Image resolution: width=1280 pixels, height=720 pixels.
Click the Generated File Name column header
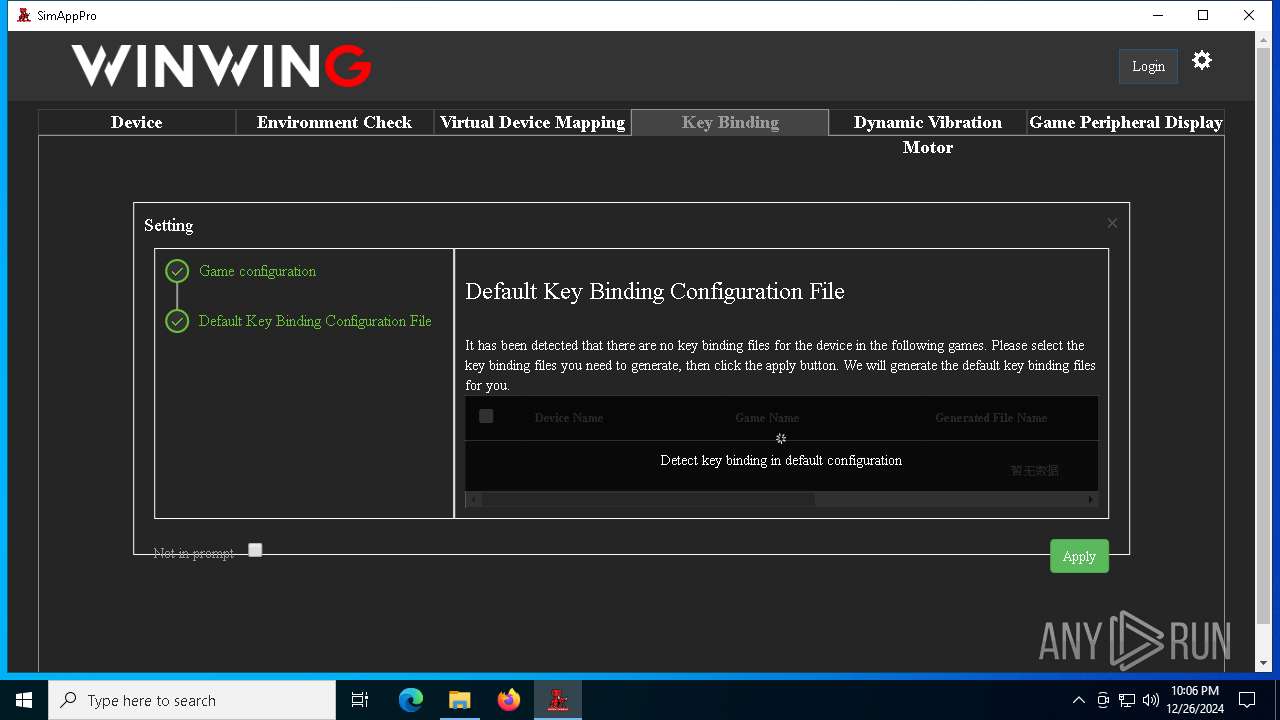click(991, 418)
